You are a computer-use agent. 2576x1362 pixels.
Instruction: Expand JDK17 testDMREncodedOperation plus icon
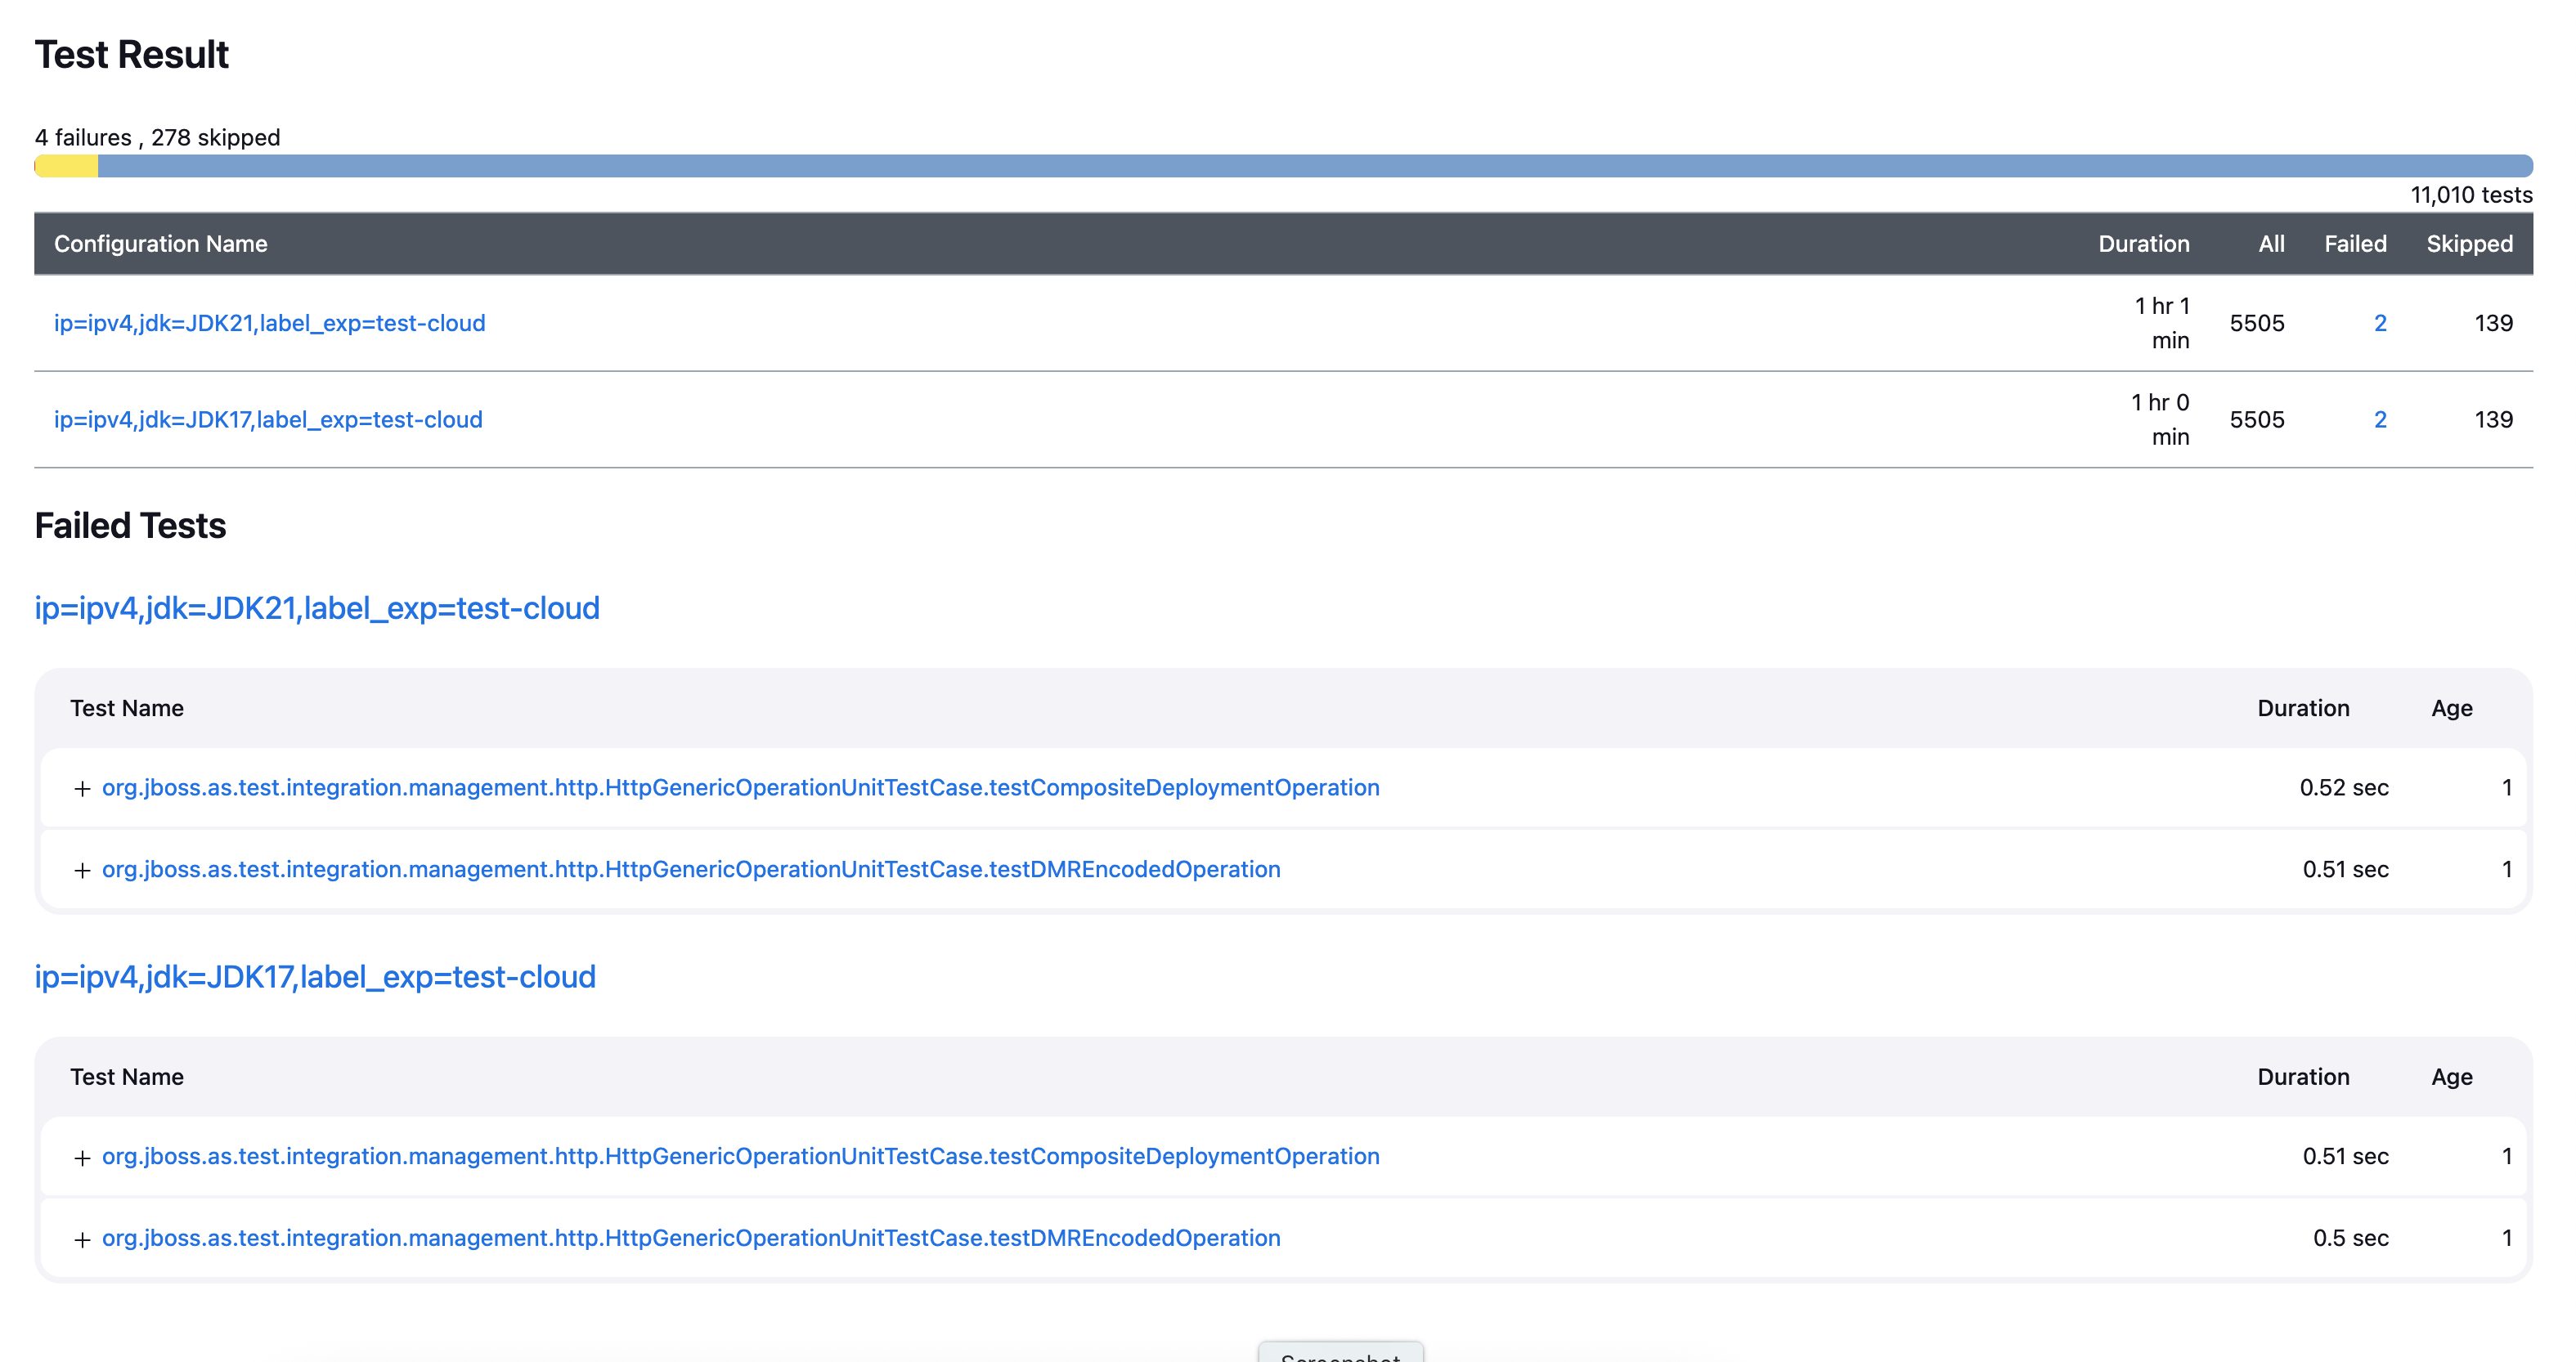(x=82, y=1240)
